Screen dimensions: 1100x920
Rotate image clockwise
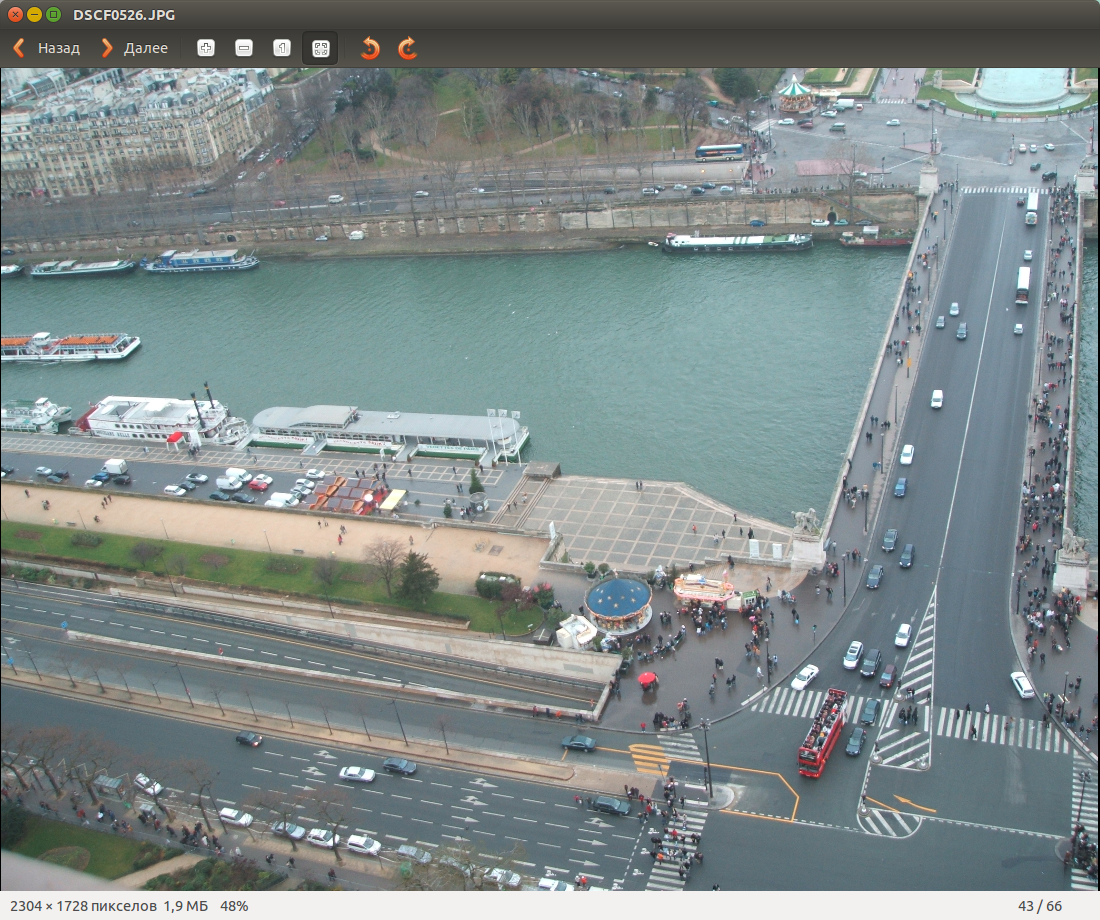(408, 48)
